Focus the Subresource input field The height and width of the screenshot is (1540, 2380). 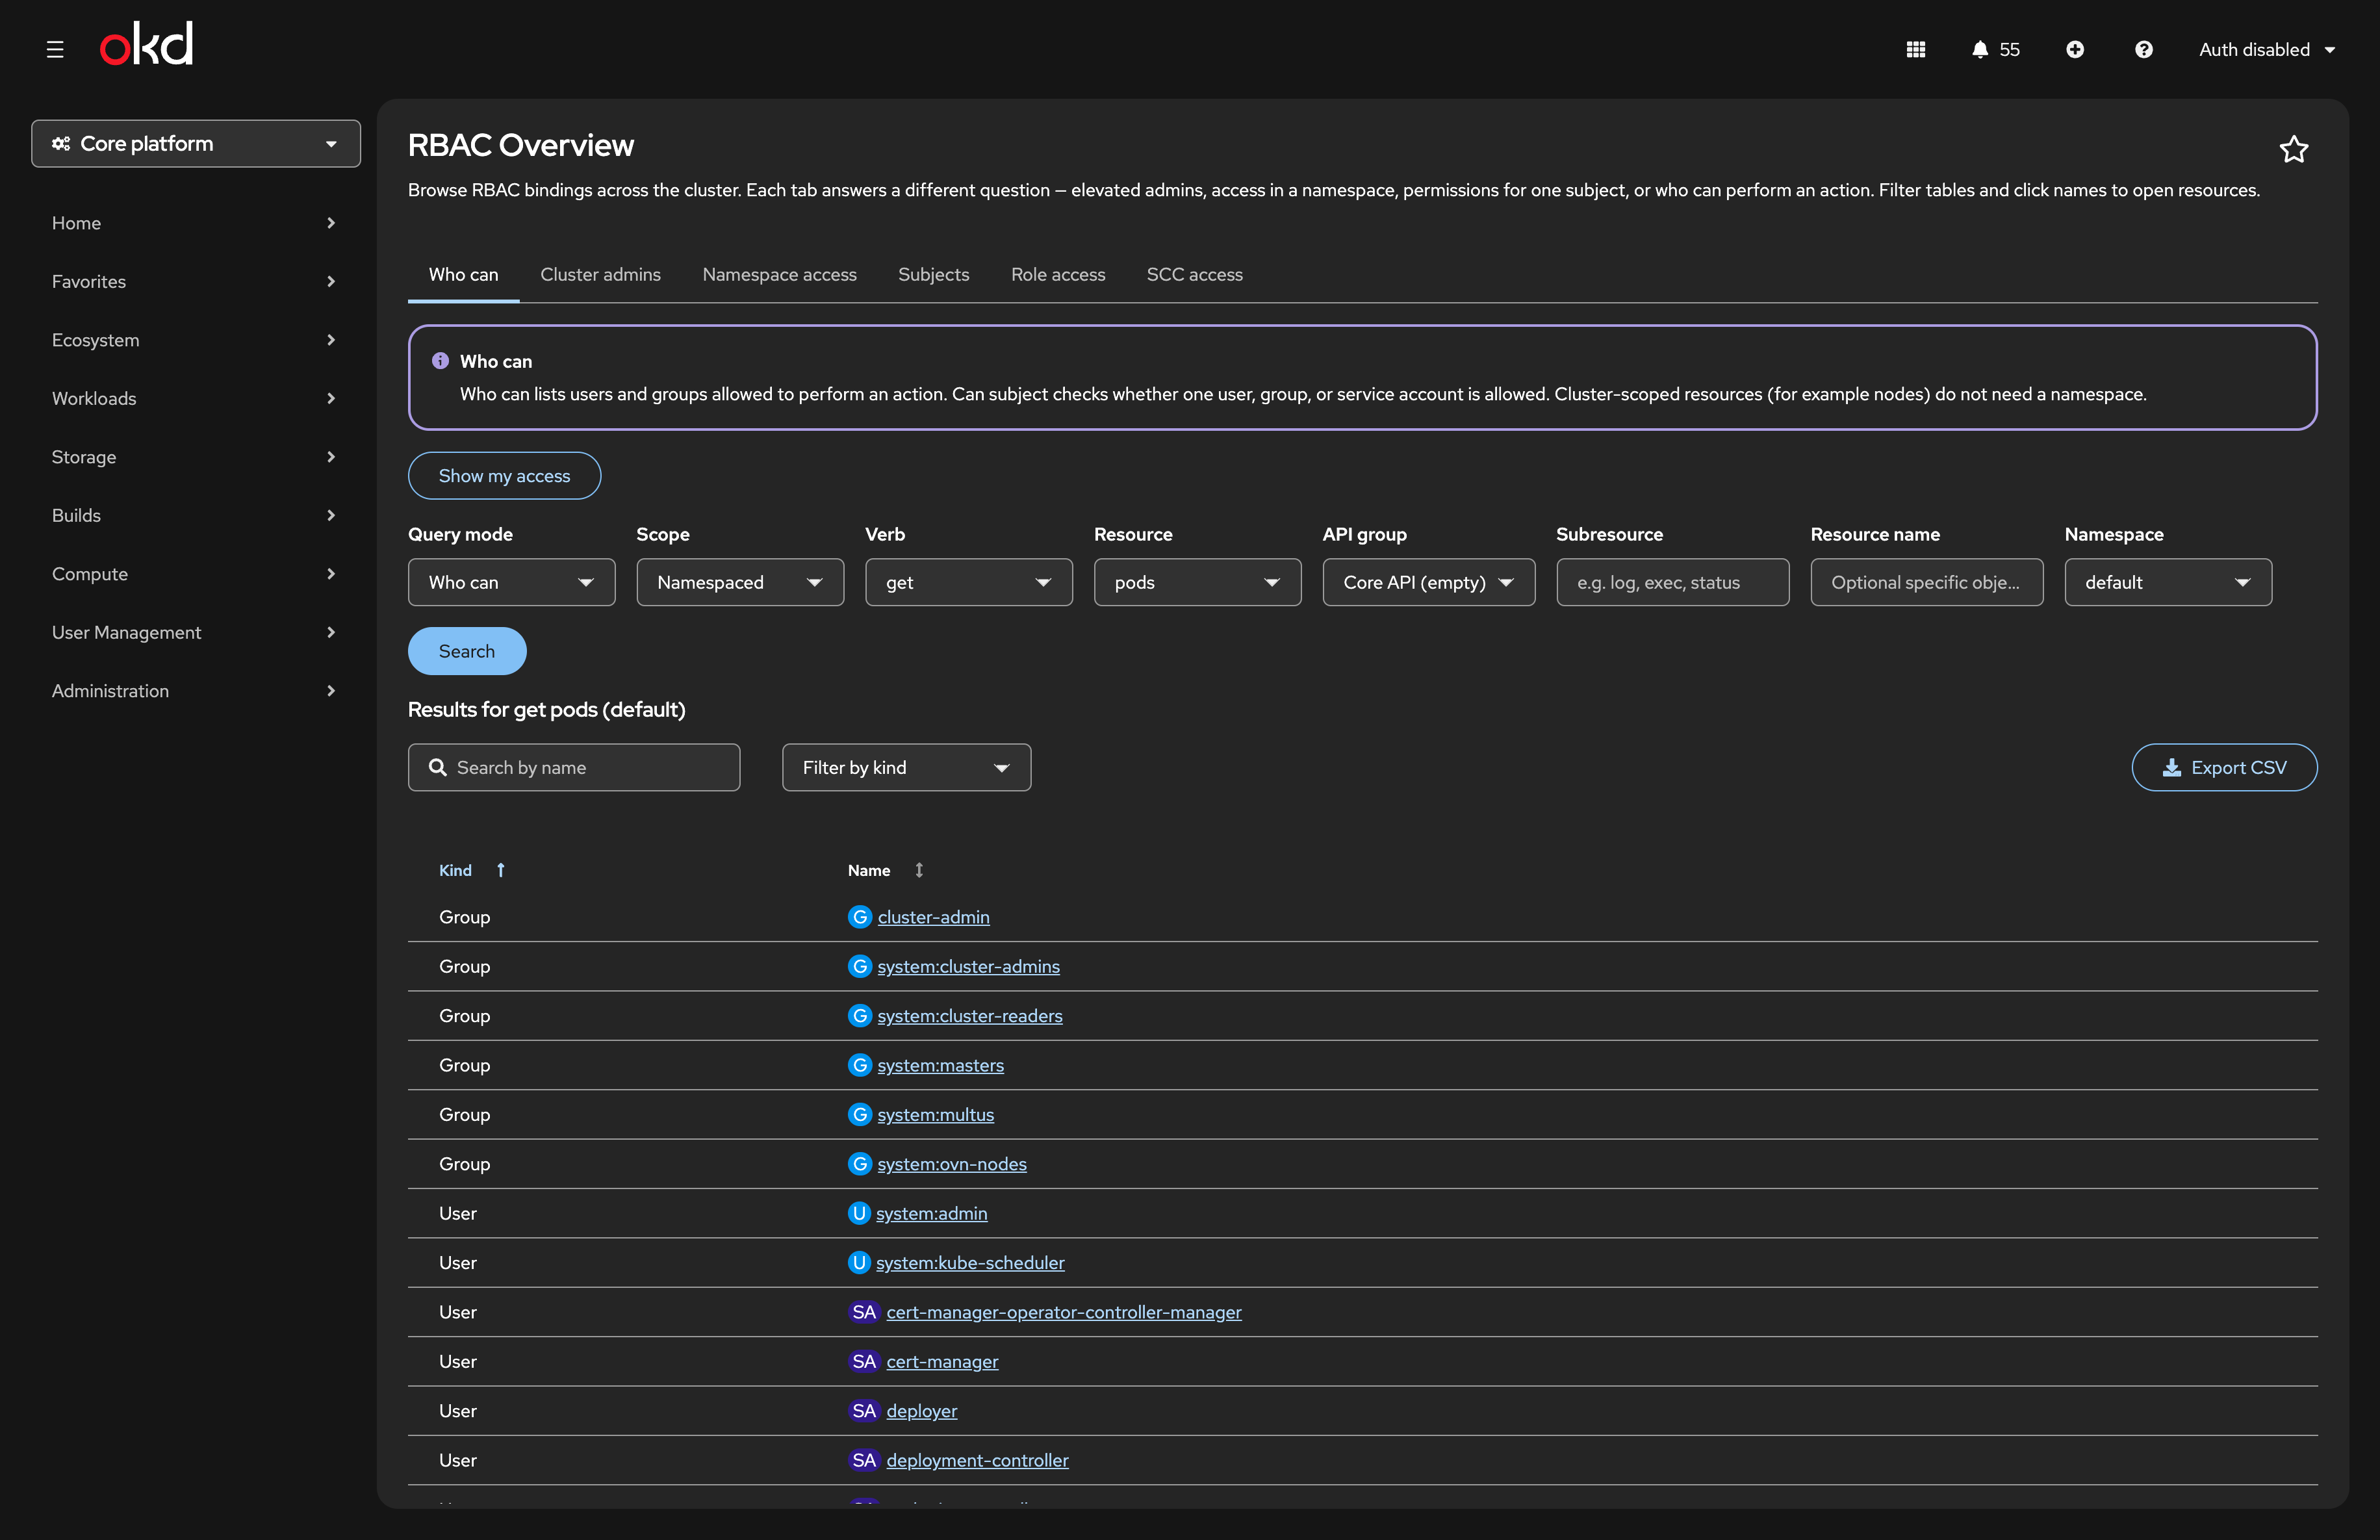[1672, 582]
